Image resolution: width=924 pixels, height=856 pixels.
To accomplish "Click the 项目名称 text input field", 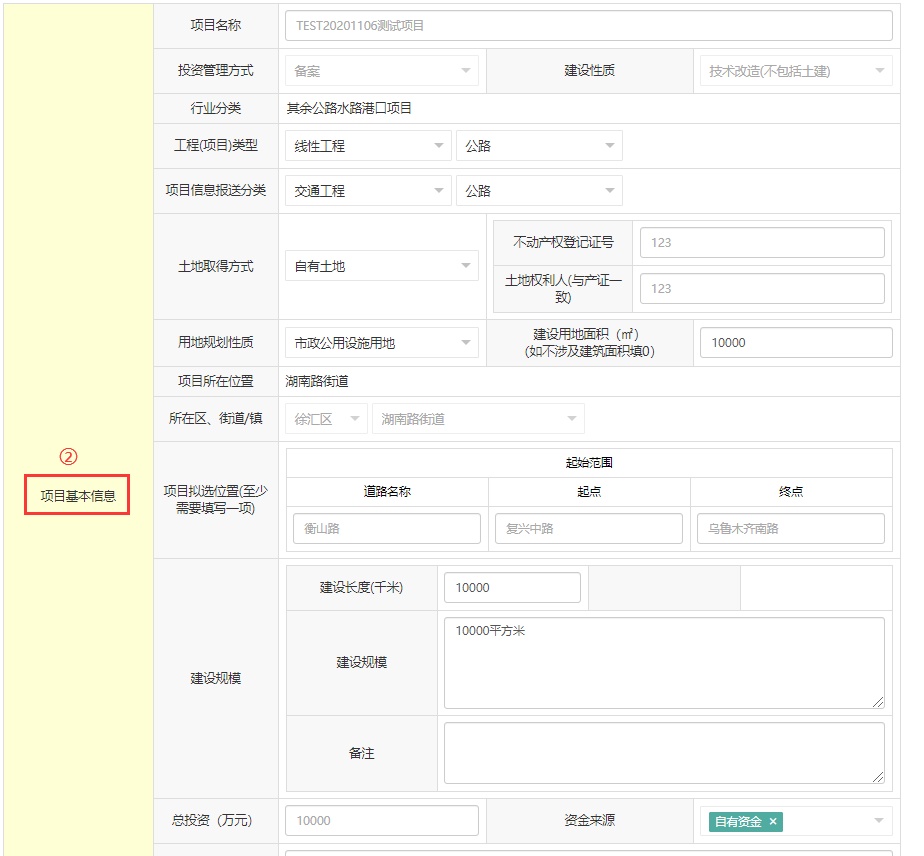I will click(588, 26).
